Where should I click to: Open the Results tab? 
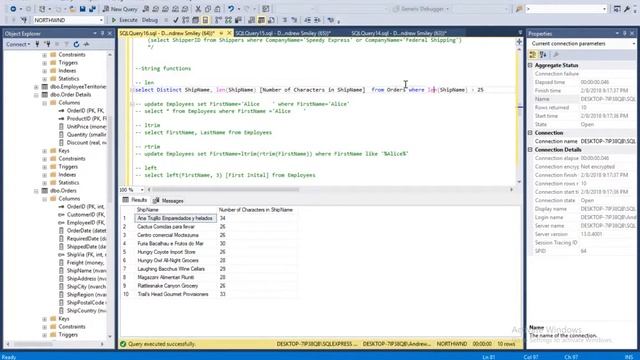pyautogui.click(x=135, y=200)
